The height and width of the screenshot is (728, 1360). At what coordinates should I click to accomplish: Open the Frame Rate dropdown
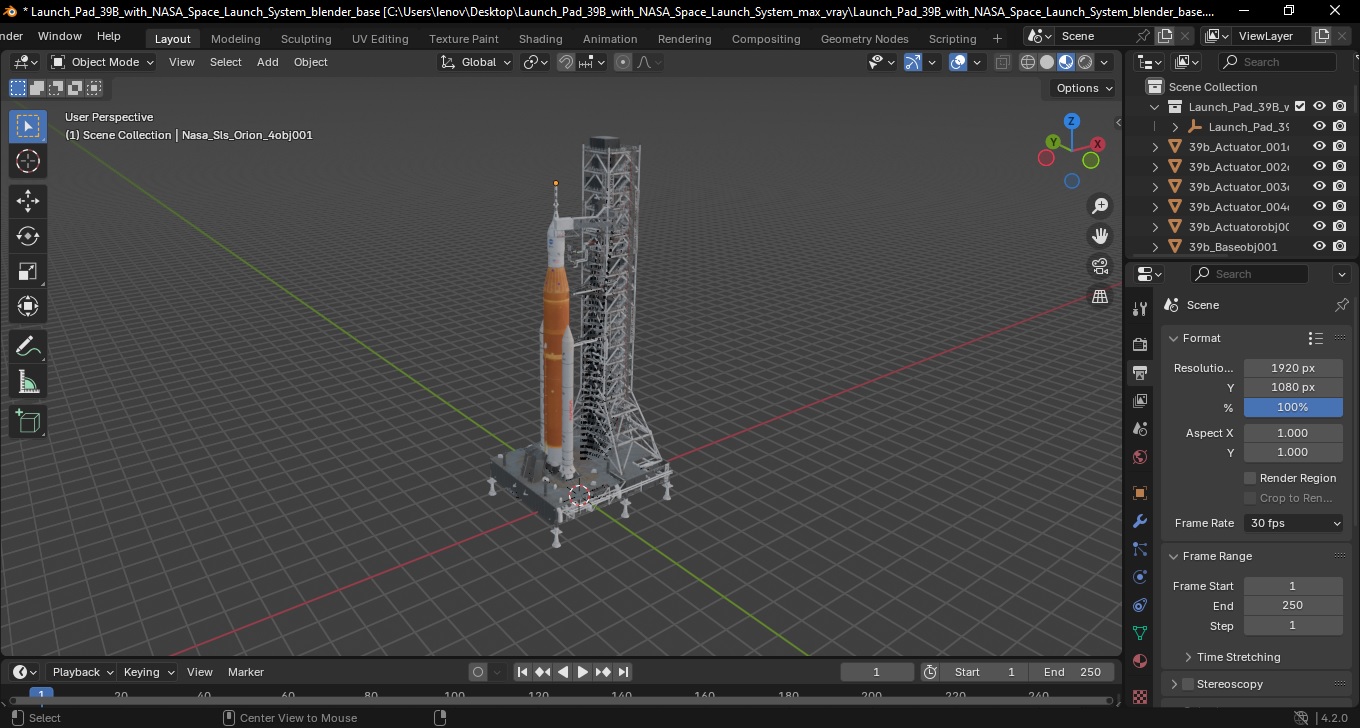point(1294,523)
